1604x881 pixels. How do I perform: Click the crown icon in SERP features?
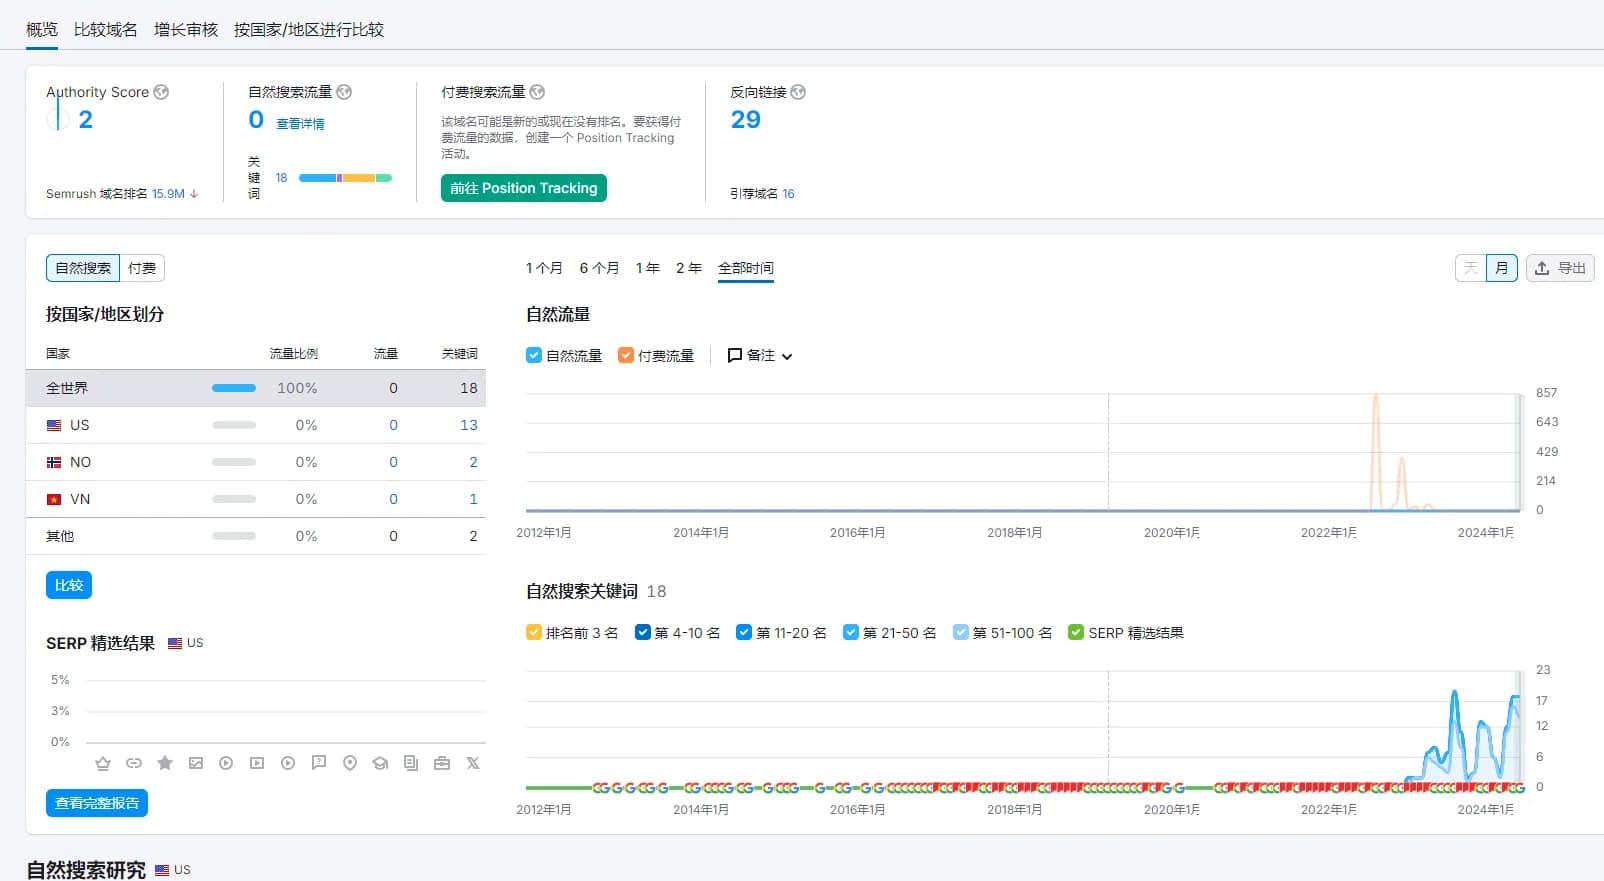coord(103,763)
